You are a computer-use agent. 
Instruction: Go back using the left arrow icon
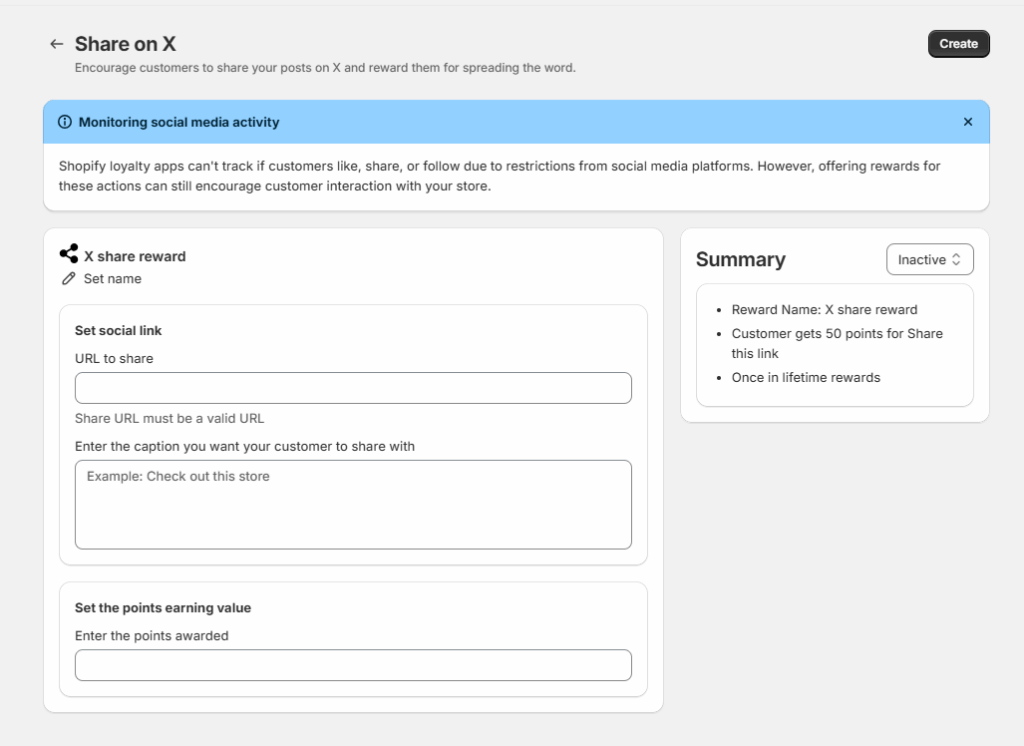57,44
